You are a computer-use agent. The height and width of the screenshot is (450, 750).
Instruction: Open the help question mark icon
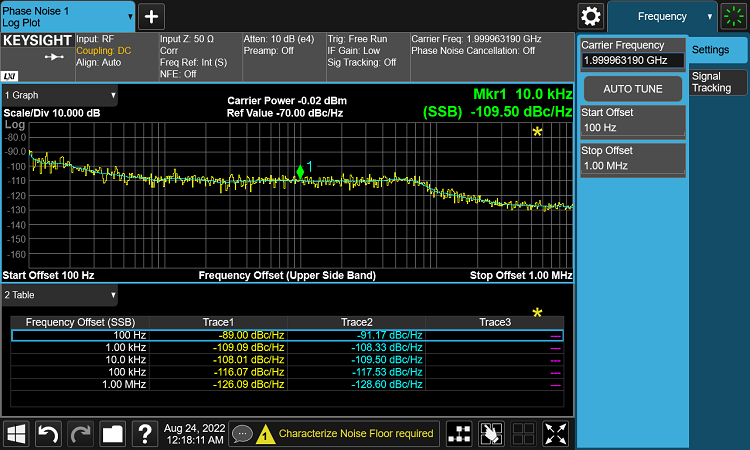145,433
